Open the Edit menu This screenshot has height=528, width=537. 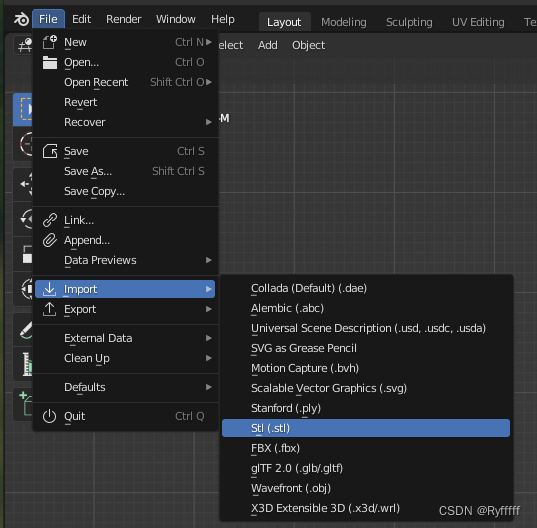click(x=82, y=19)
